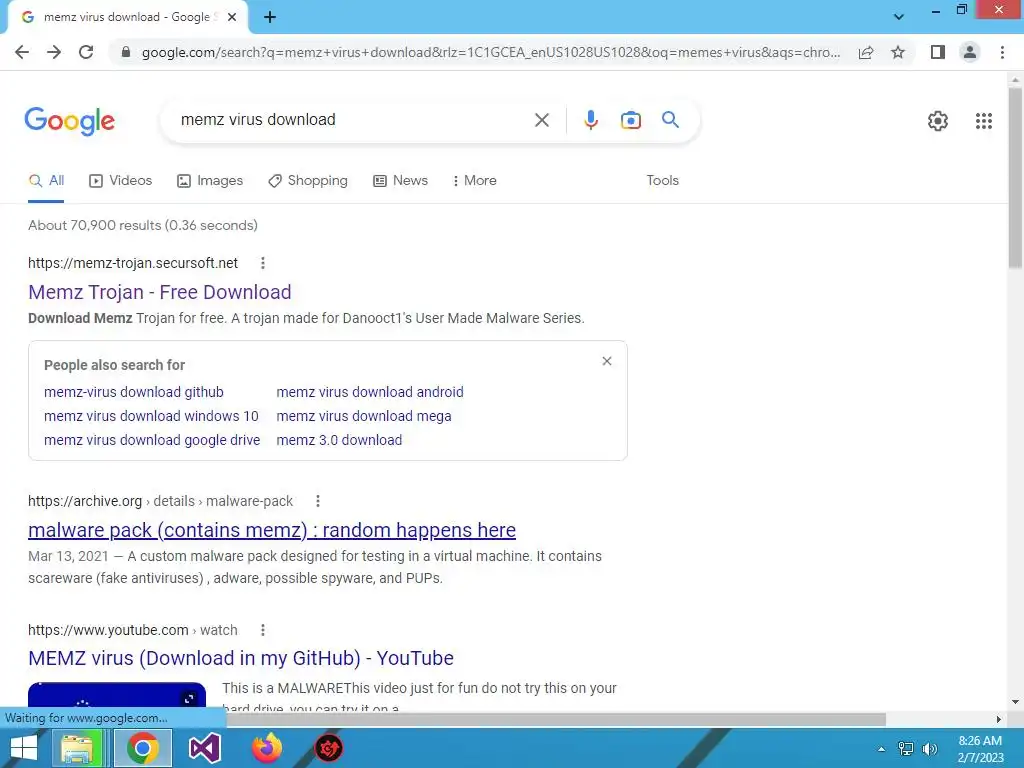
Task: Click horizontal scrollbar right arrow
Action: 999,720
